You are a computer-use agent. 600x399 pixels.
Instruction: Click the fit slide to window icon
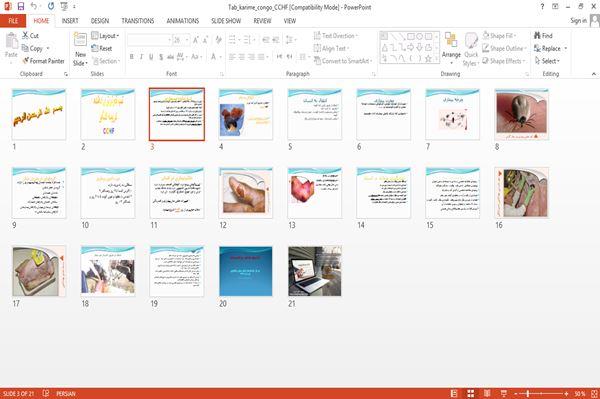594,393
